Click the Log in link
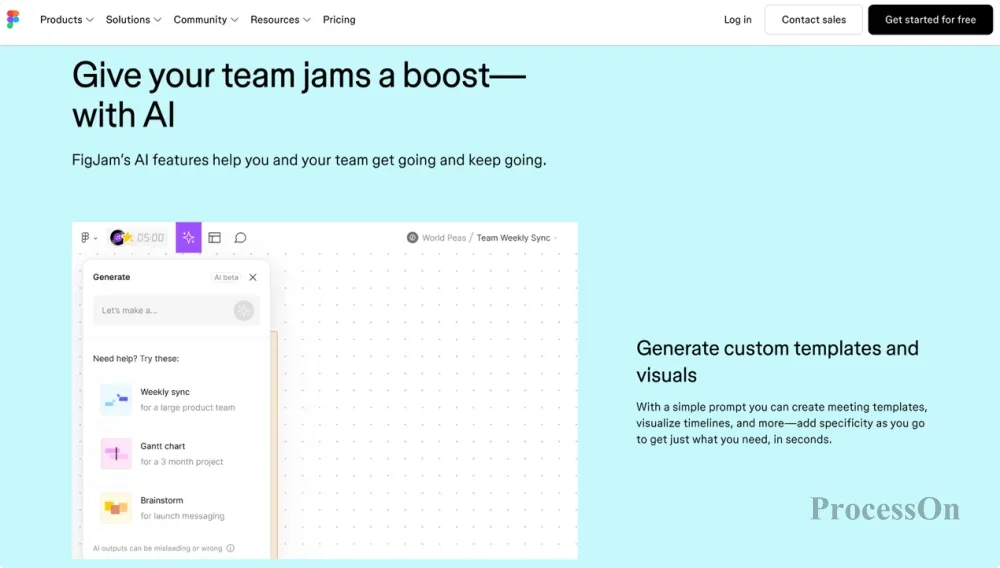The width and height of the screenshot is (1000, 568). pyautogui.click(x=737, y=20)
